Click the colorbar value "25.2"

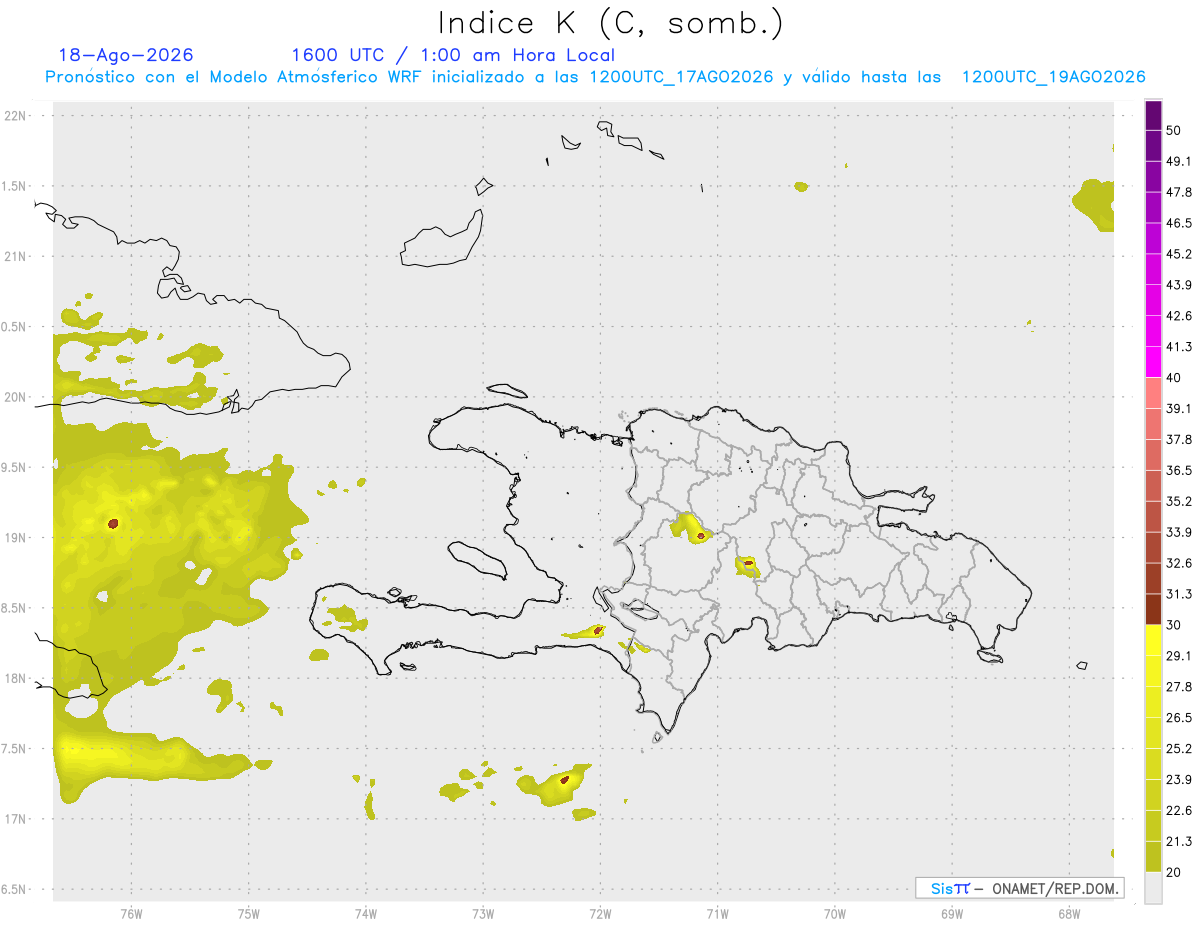(1179, 749)
